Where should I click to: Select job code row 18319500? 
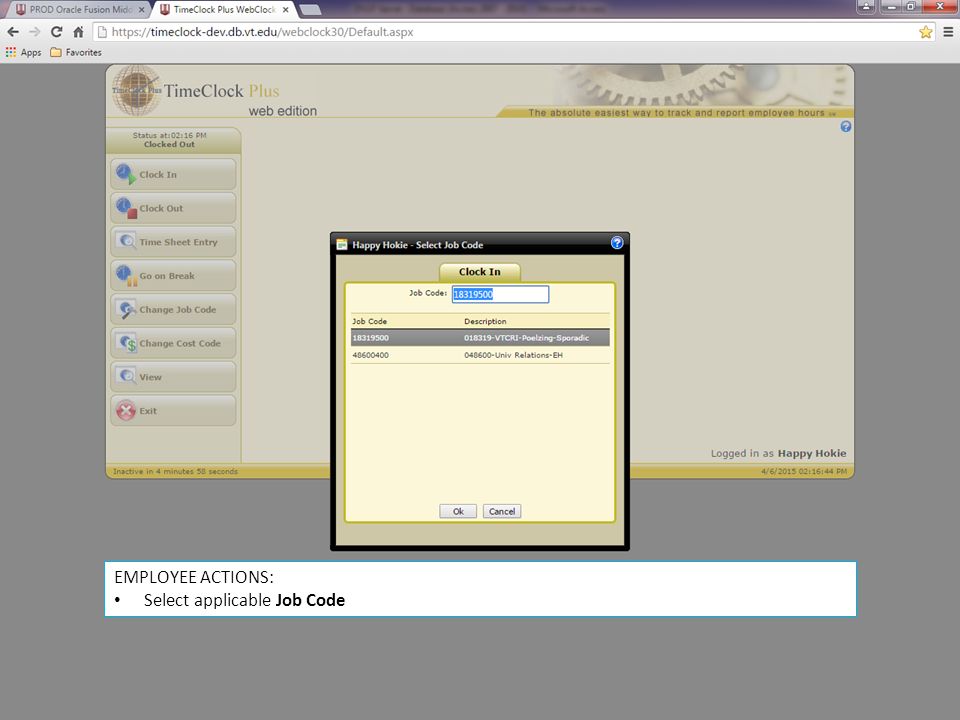click(480, 338)
